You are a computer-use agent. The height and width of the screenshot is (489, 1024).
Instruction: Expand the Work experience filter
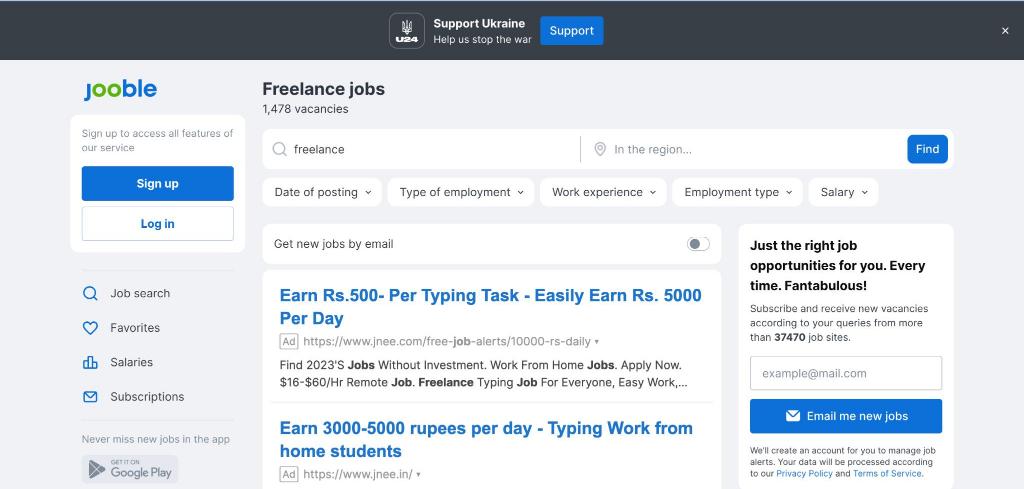click(604, 192)
